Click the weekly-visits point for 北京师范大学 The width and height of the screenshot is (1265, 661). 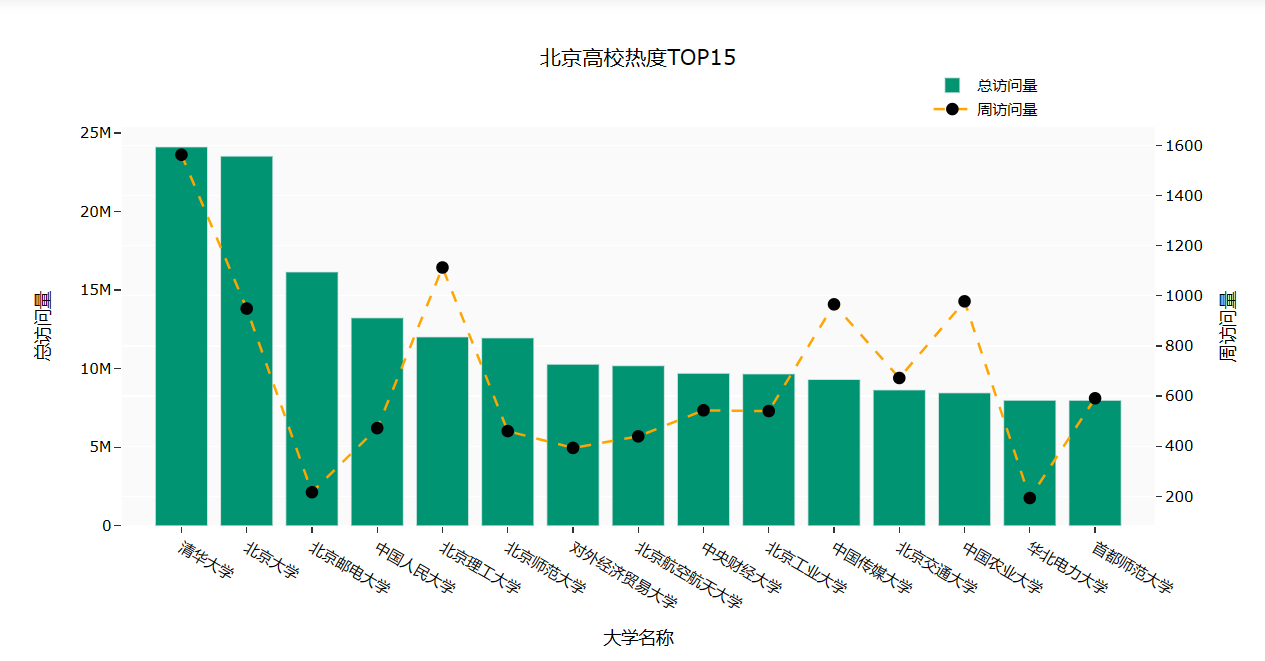click(507, 431)
